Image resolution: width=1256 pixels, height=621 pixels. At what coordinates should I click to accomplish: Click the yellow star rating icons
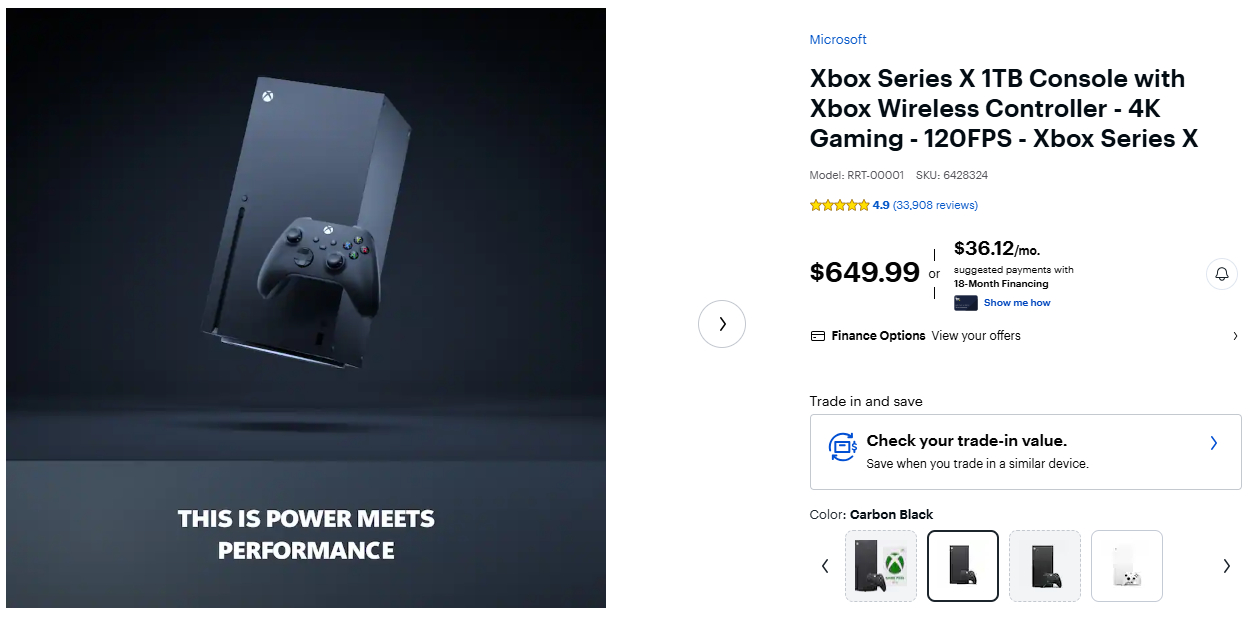click(839, 205)
